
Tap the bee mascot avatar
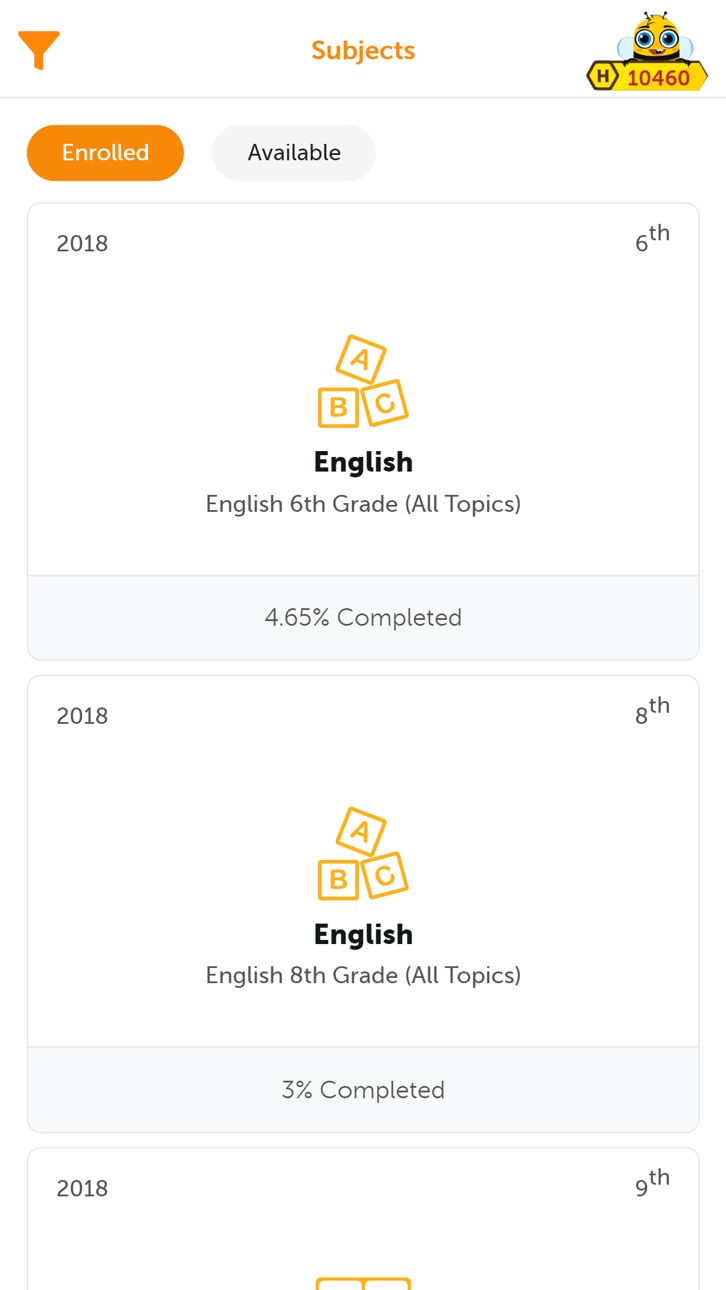(648, 37)
